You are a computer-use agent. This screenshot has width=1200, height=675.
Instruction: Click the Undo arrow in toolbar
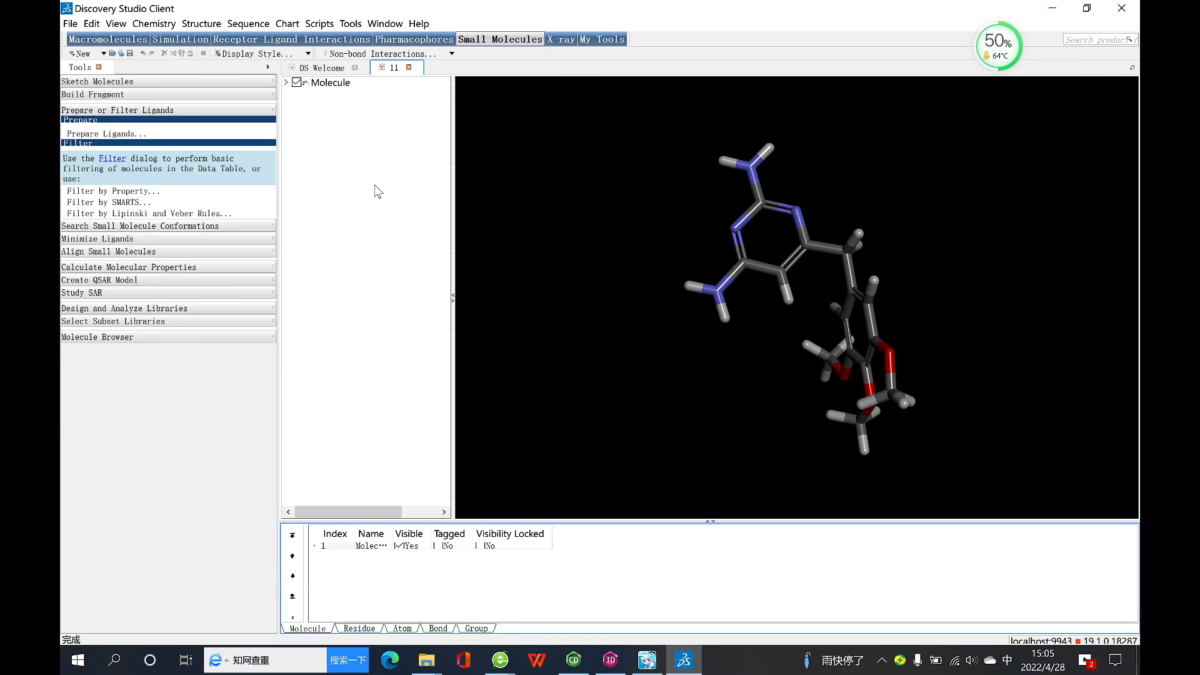(143, 54)
